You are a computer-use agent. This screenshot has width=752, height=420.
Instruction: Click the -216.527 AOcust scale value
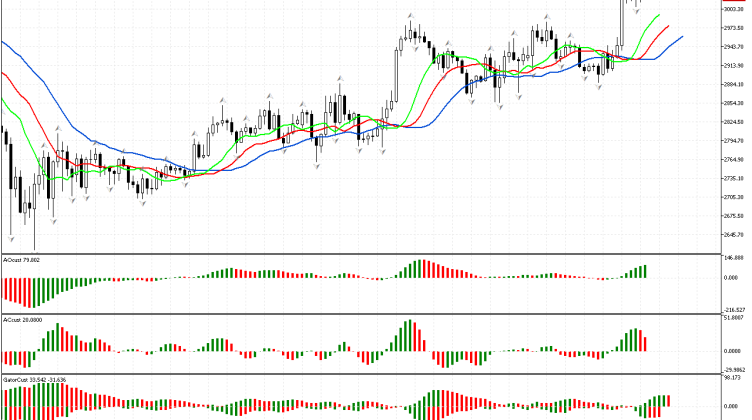coord(734,310)
